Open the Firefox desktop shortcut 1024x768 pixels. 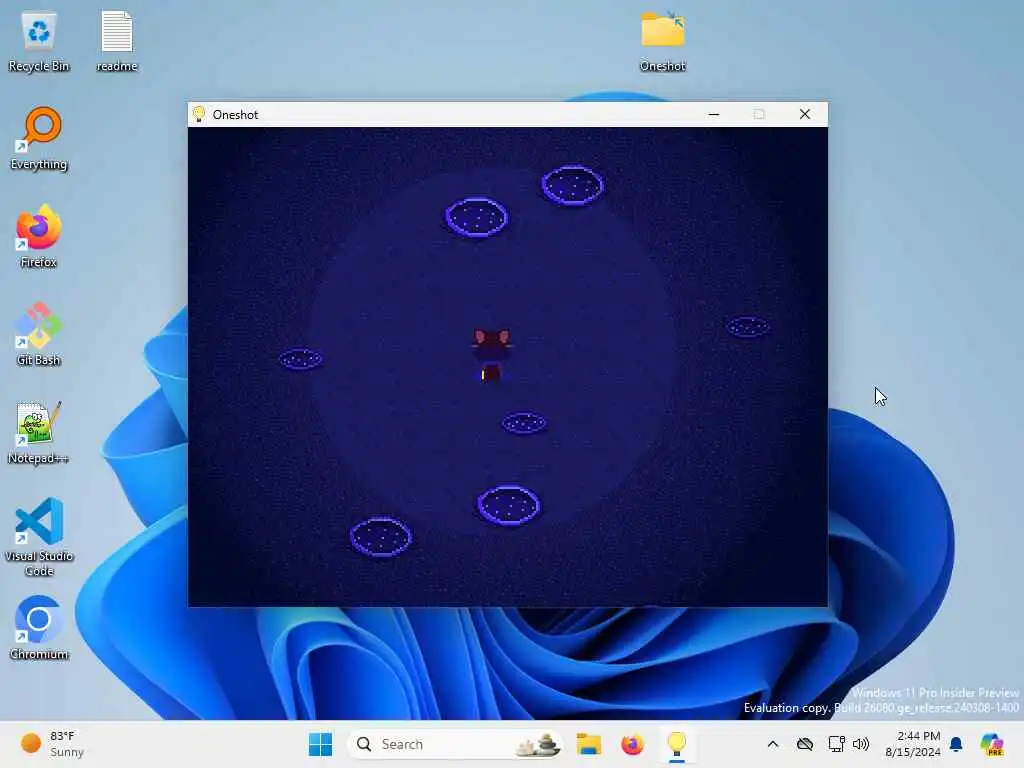39,237
